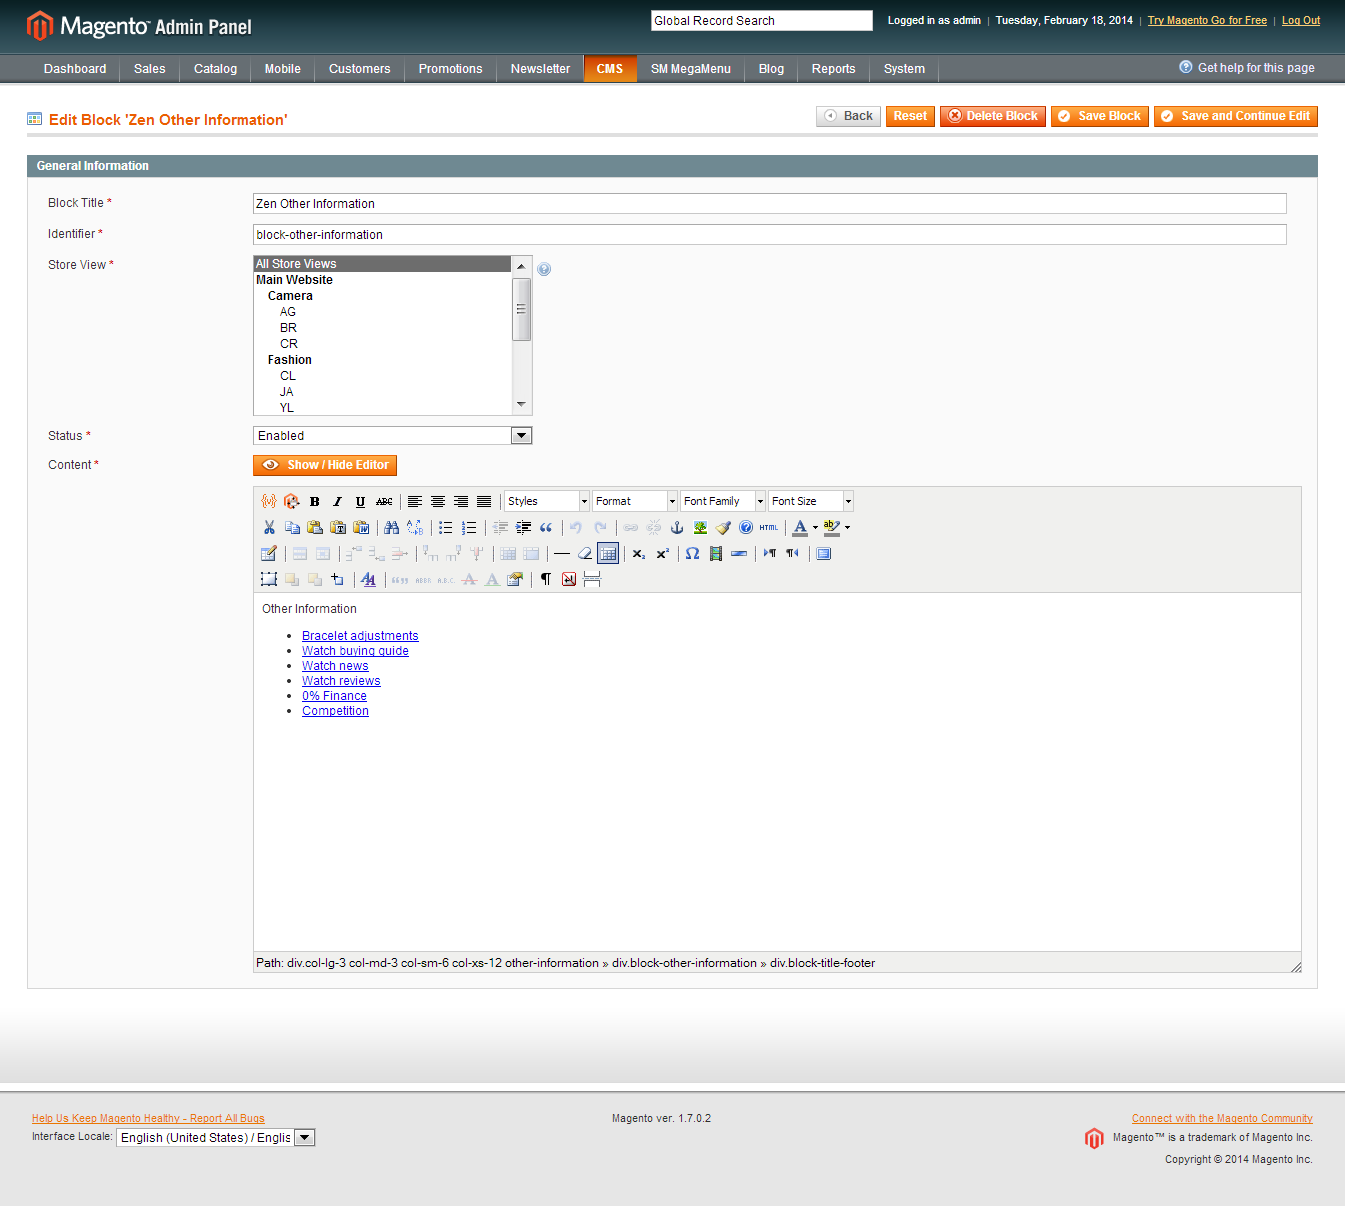
Task: Open the System menu
Action: [904, 69]
